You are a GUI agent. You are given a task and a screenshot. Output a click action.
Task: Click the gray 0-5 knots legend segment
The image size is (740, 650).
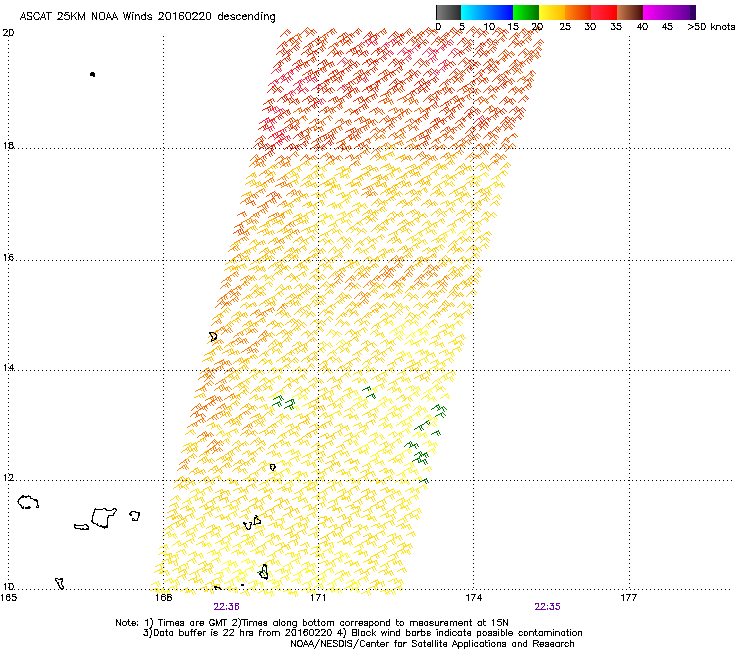(x=448, y=12)
